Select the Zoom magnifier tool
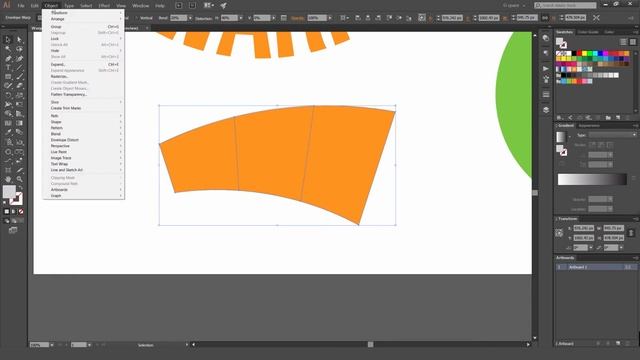The height and width of the screenshot is (360, 640). click(19, 179)
